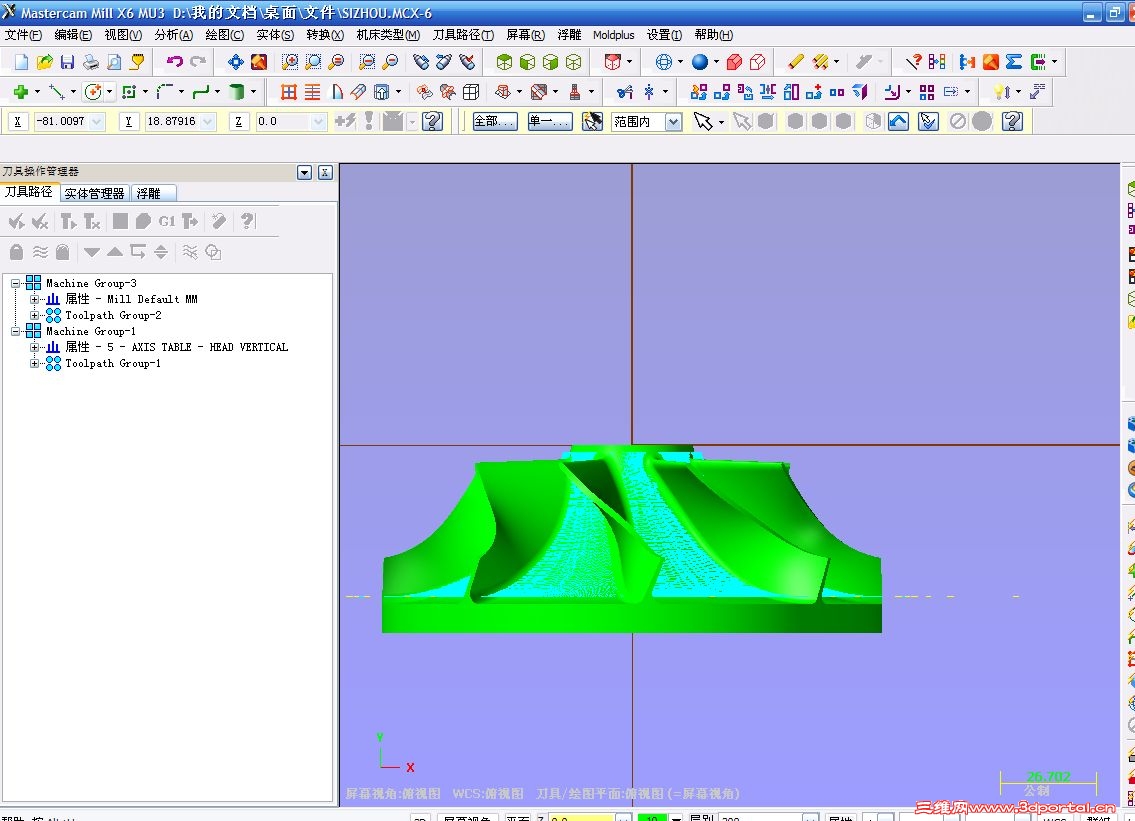Click the G1 post selected operations icon

click(x=166, y=222)
